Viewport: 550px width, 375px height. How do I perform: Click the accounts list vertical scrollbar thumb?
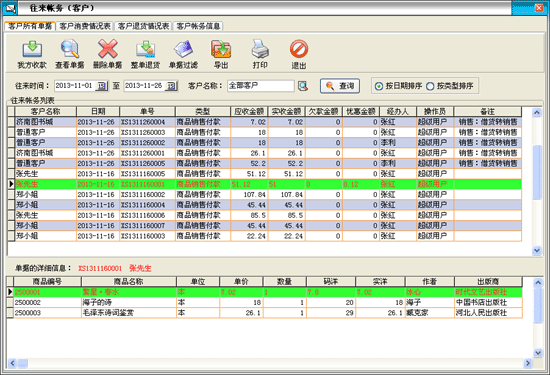tap(537, 172)
